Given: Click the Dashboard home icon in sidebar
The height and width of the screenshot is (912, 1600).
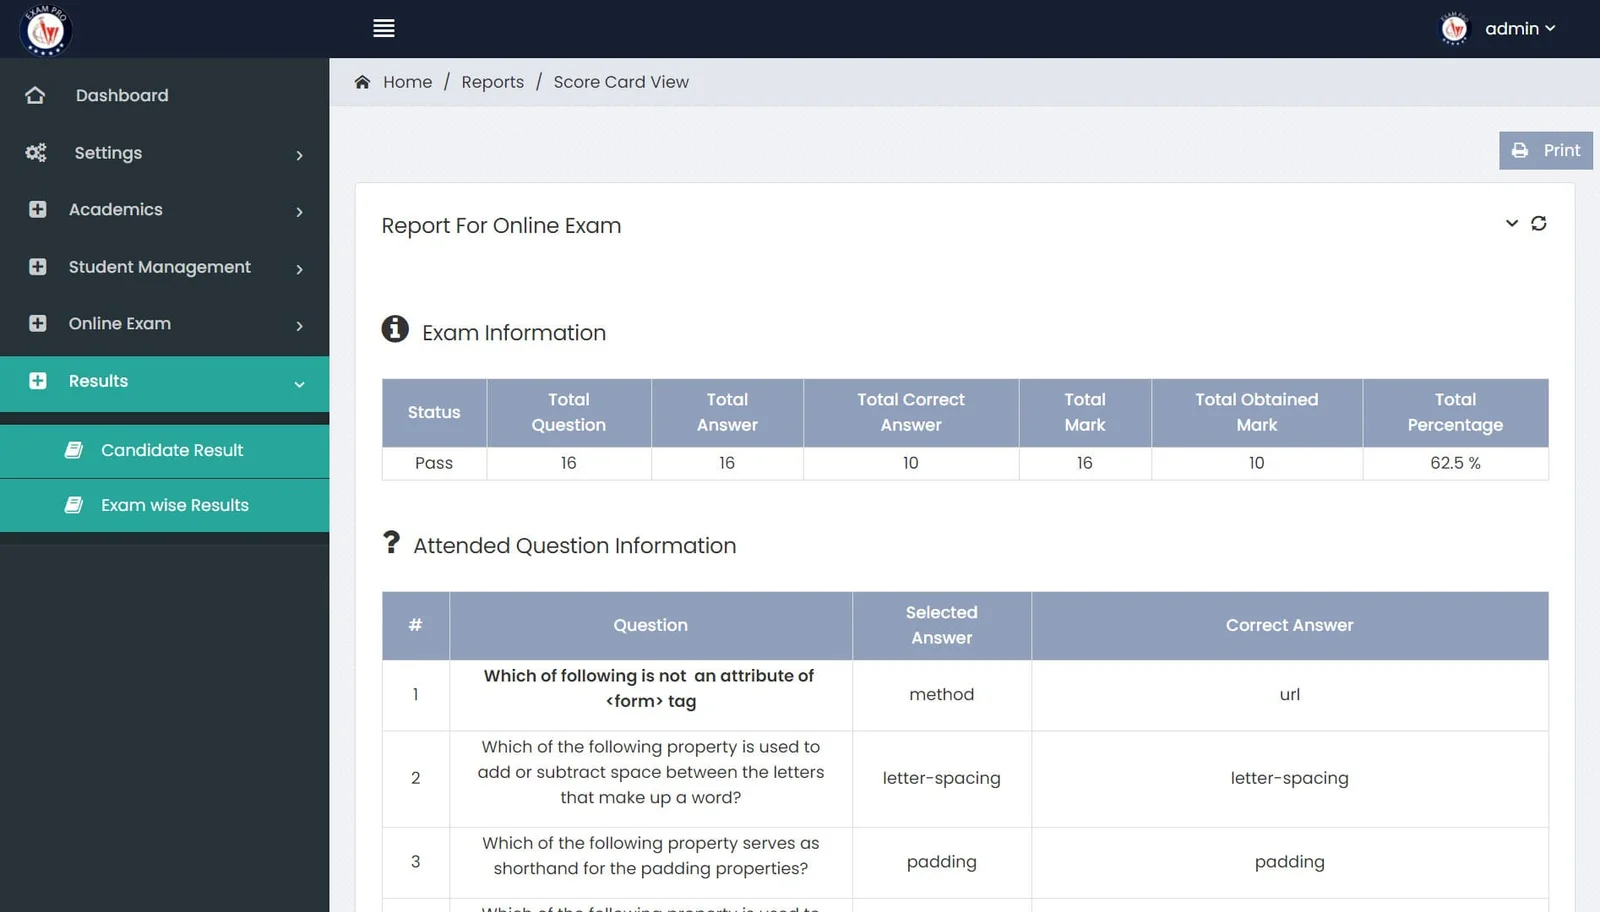Looking at the screenshot, I should [35, 95].
